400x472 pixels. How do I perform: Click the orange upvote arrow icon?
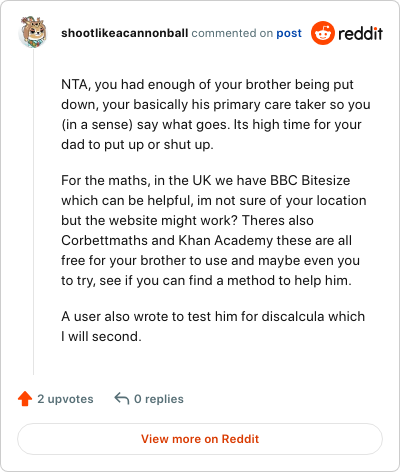coord(25,399)
